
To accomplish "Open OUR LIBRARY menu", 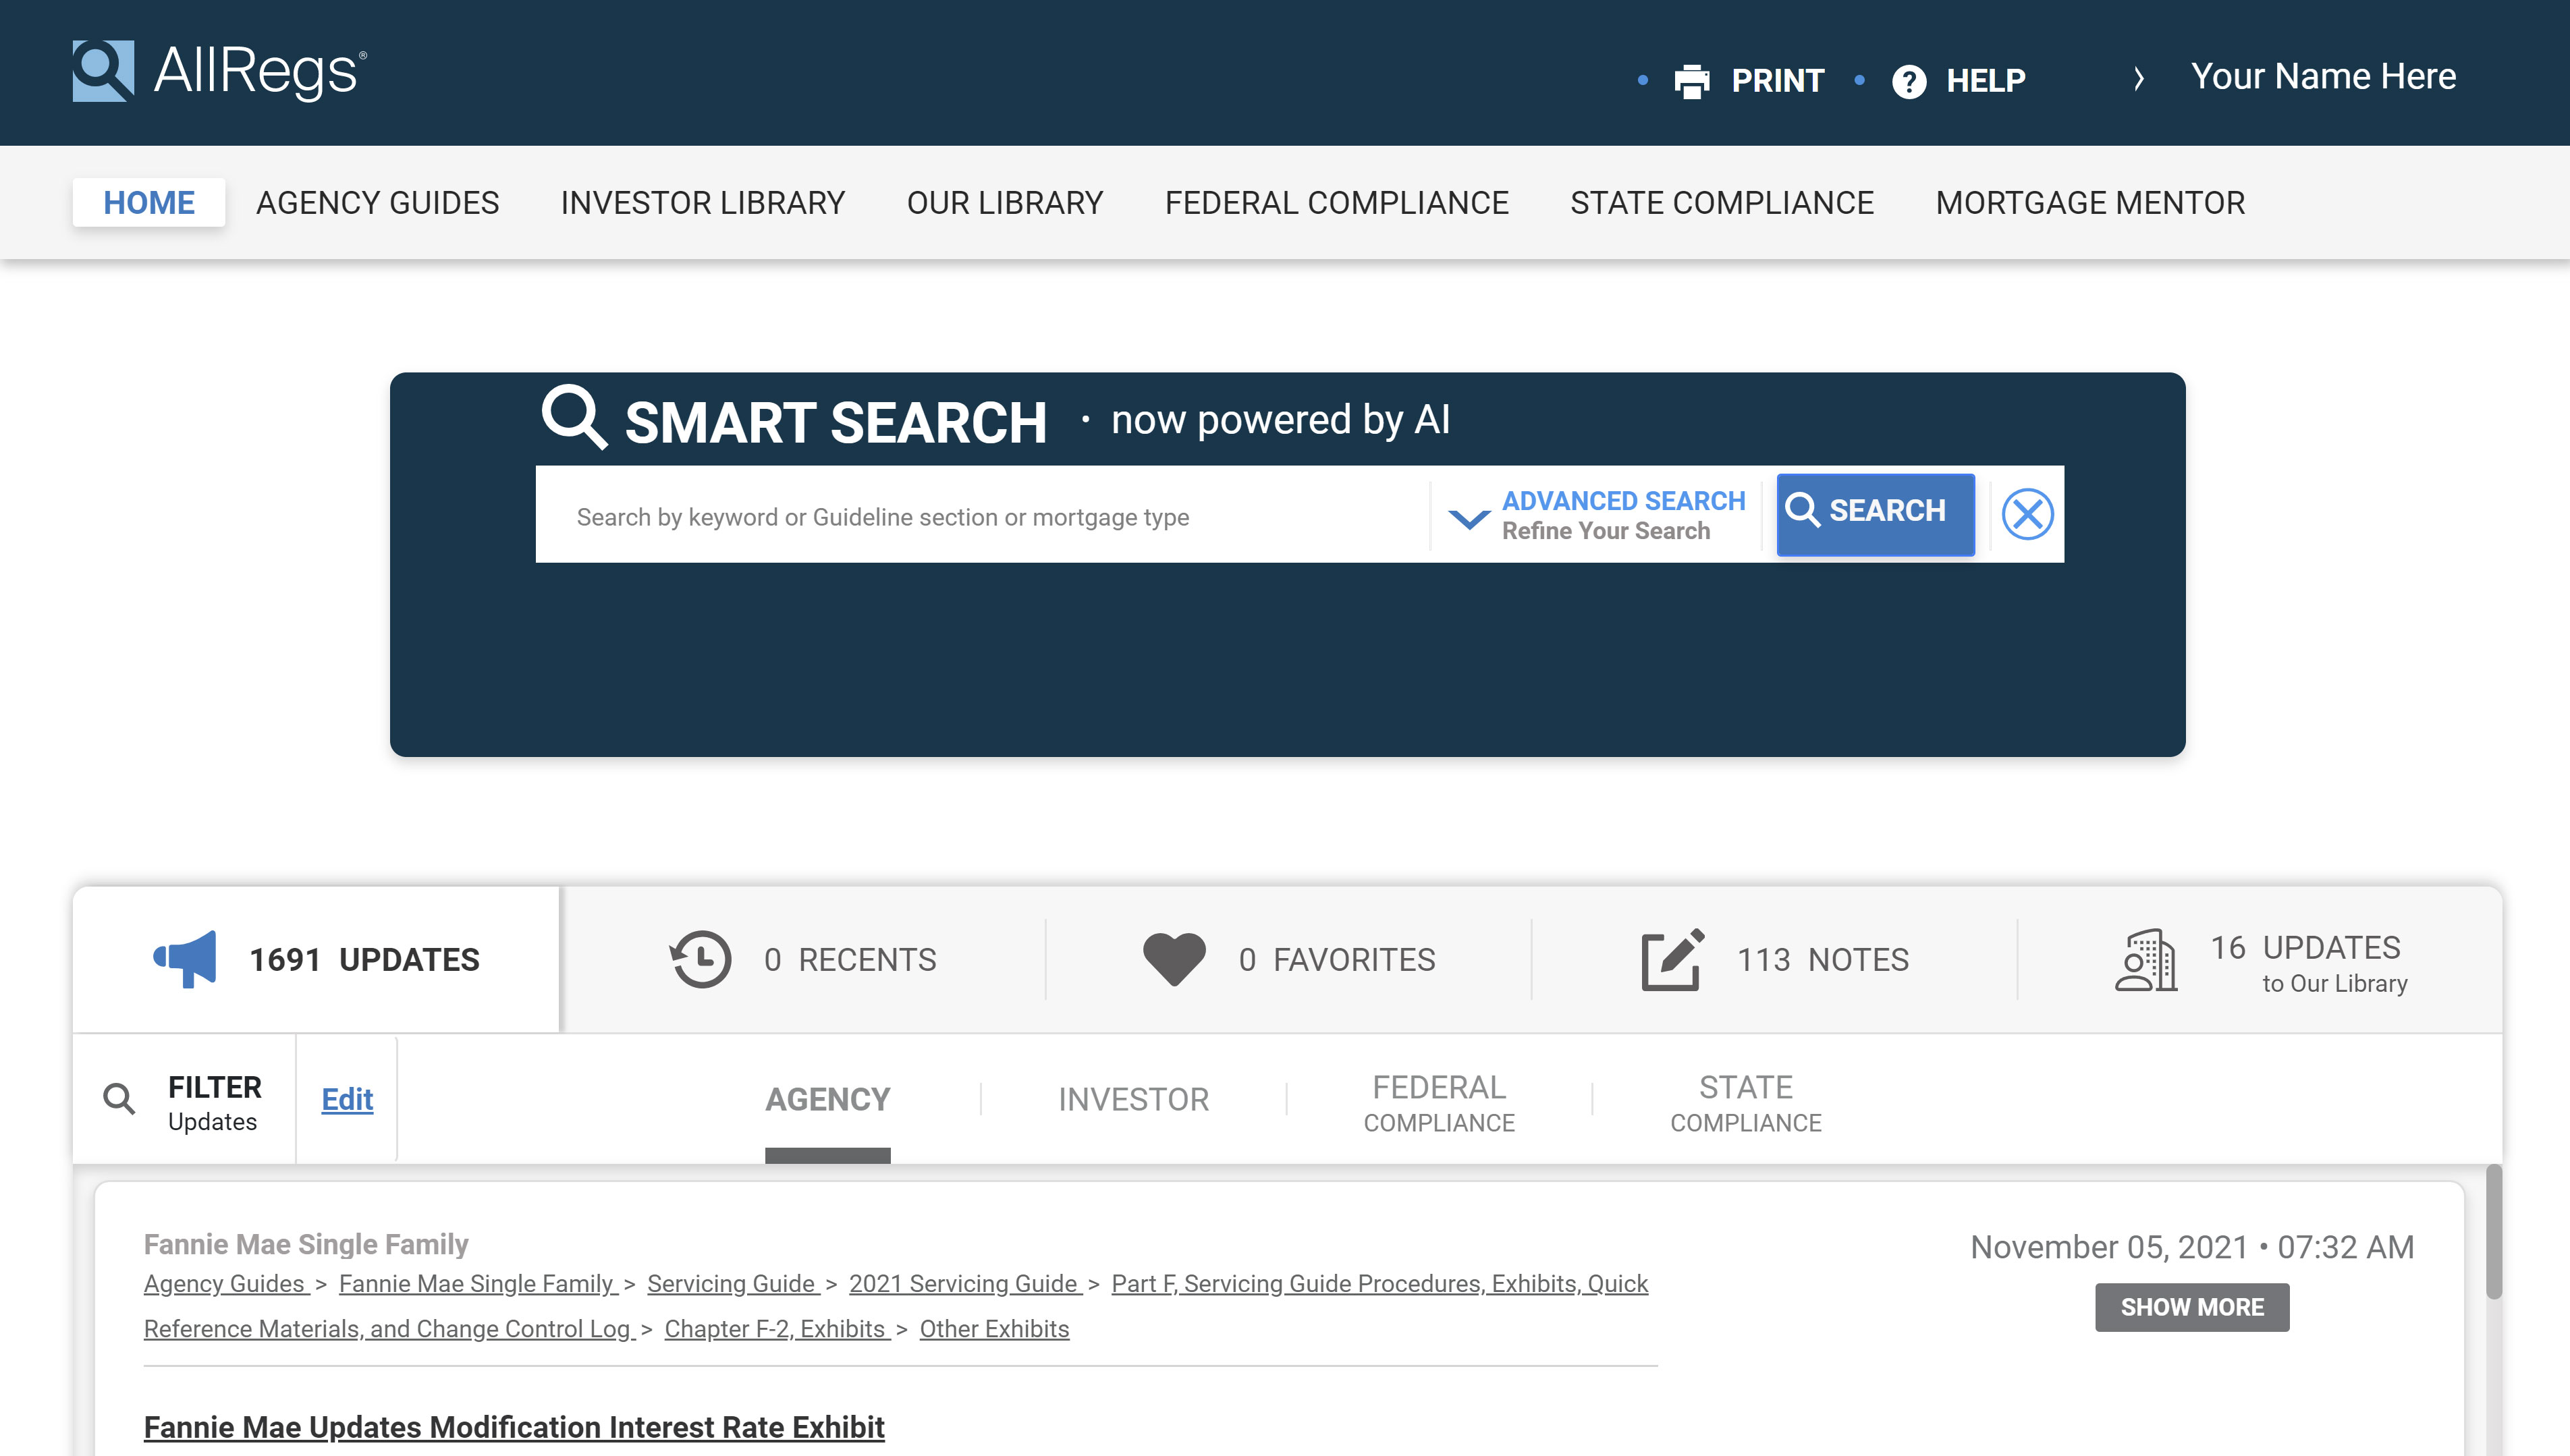I will point(1005,203).
